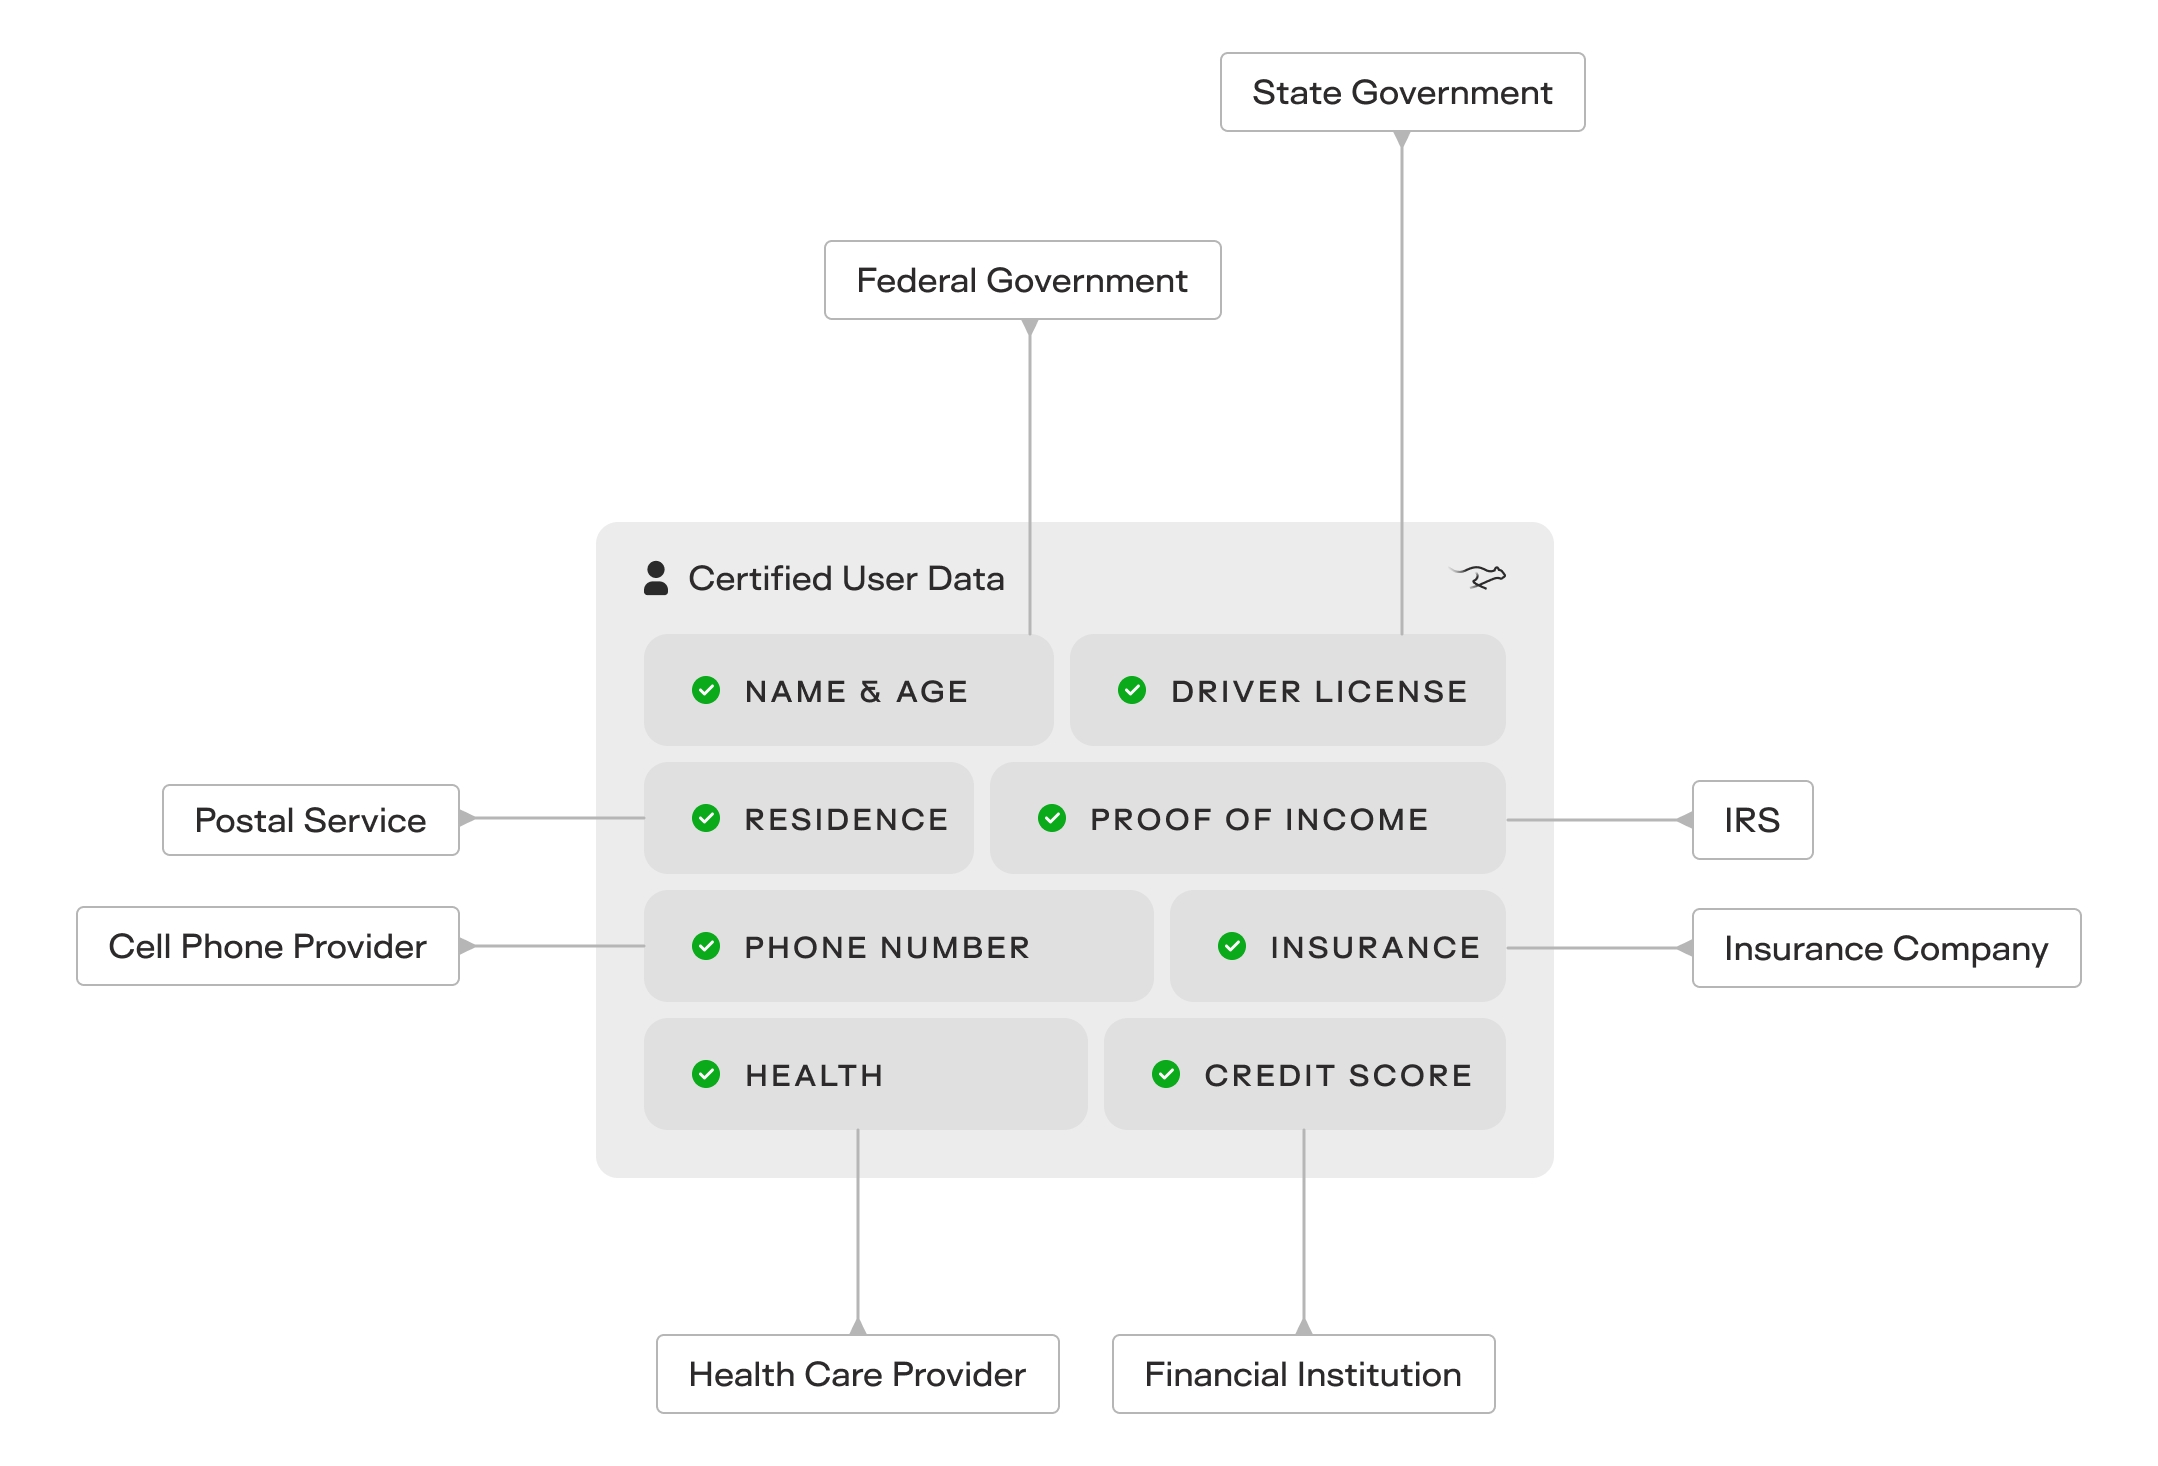Click the green check beside Residence
Viewport: 2158px width, 1466px height.
click(706, 818)
